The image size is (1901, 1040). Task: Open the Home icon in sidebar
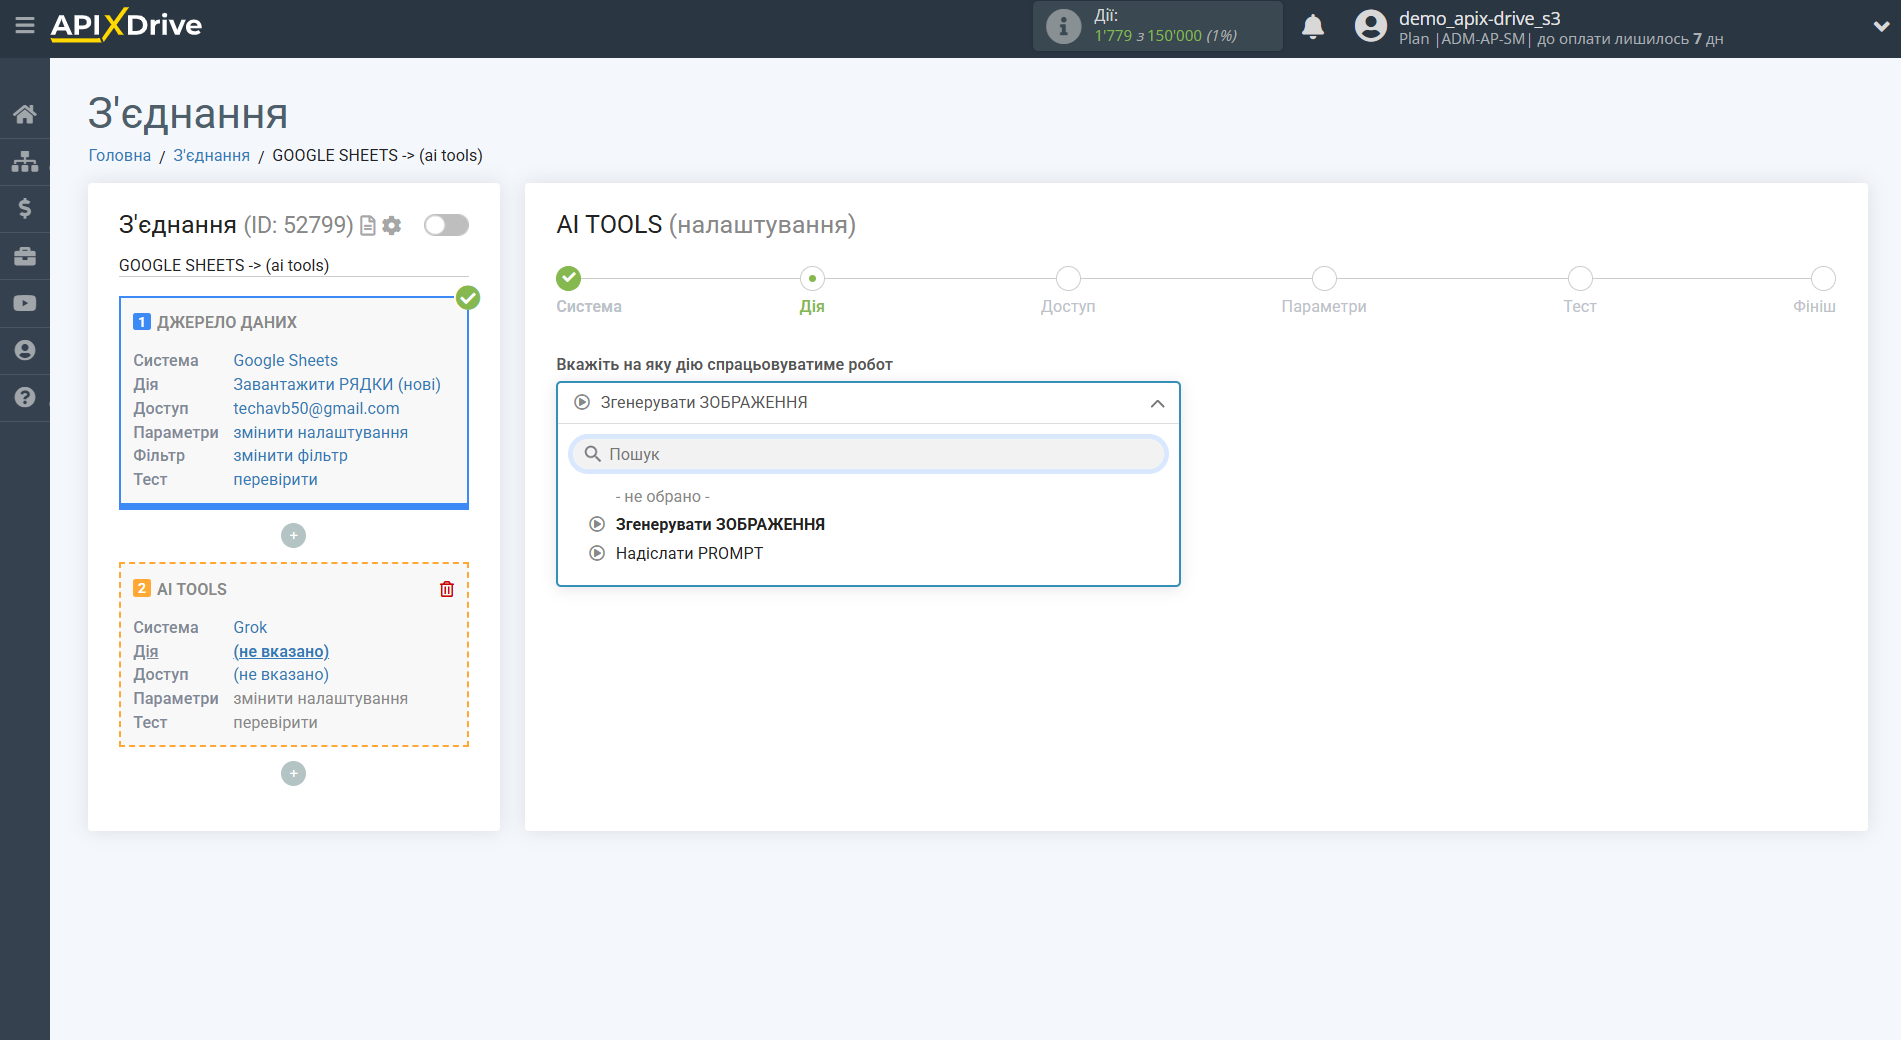tap(25, 114)
